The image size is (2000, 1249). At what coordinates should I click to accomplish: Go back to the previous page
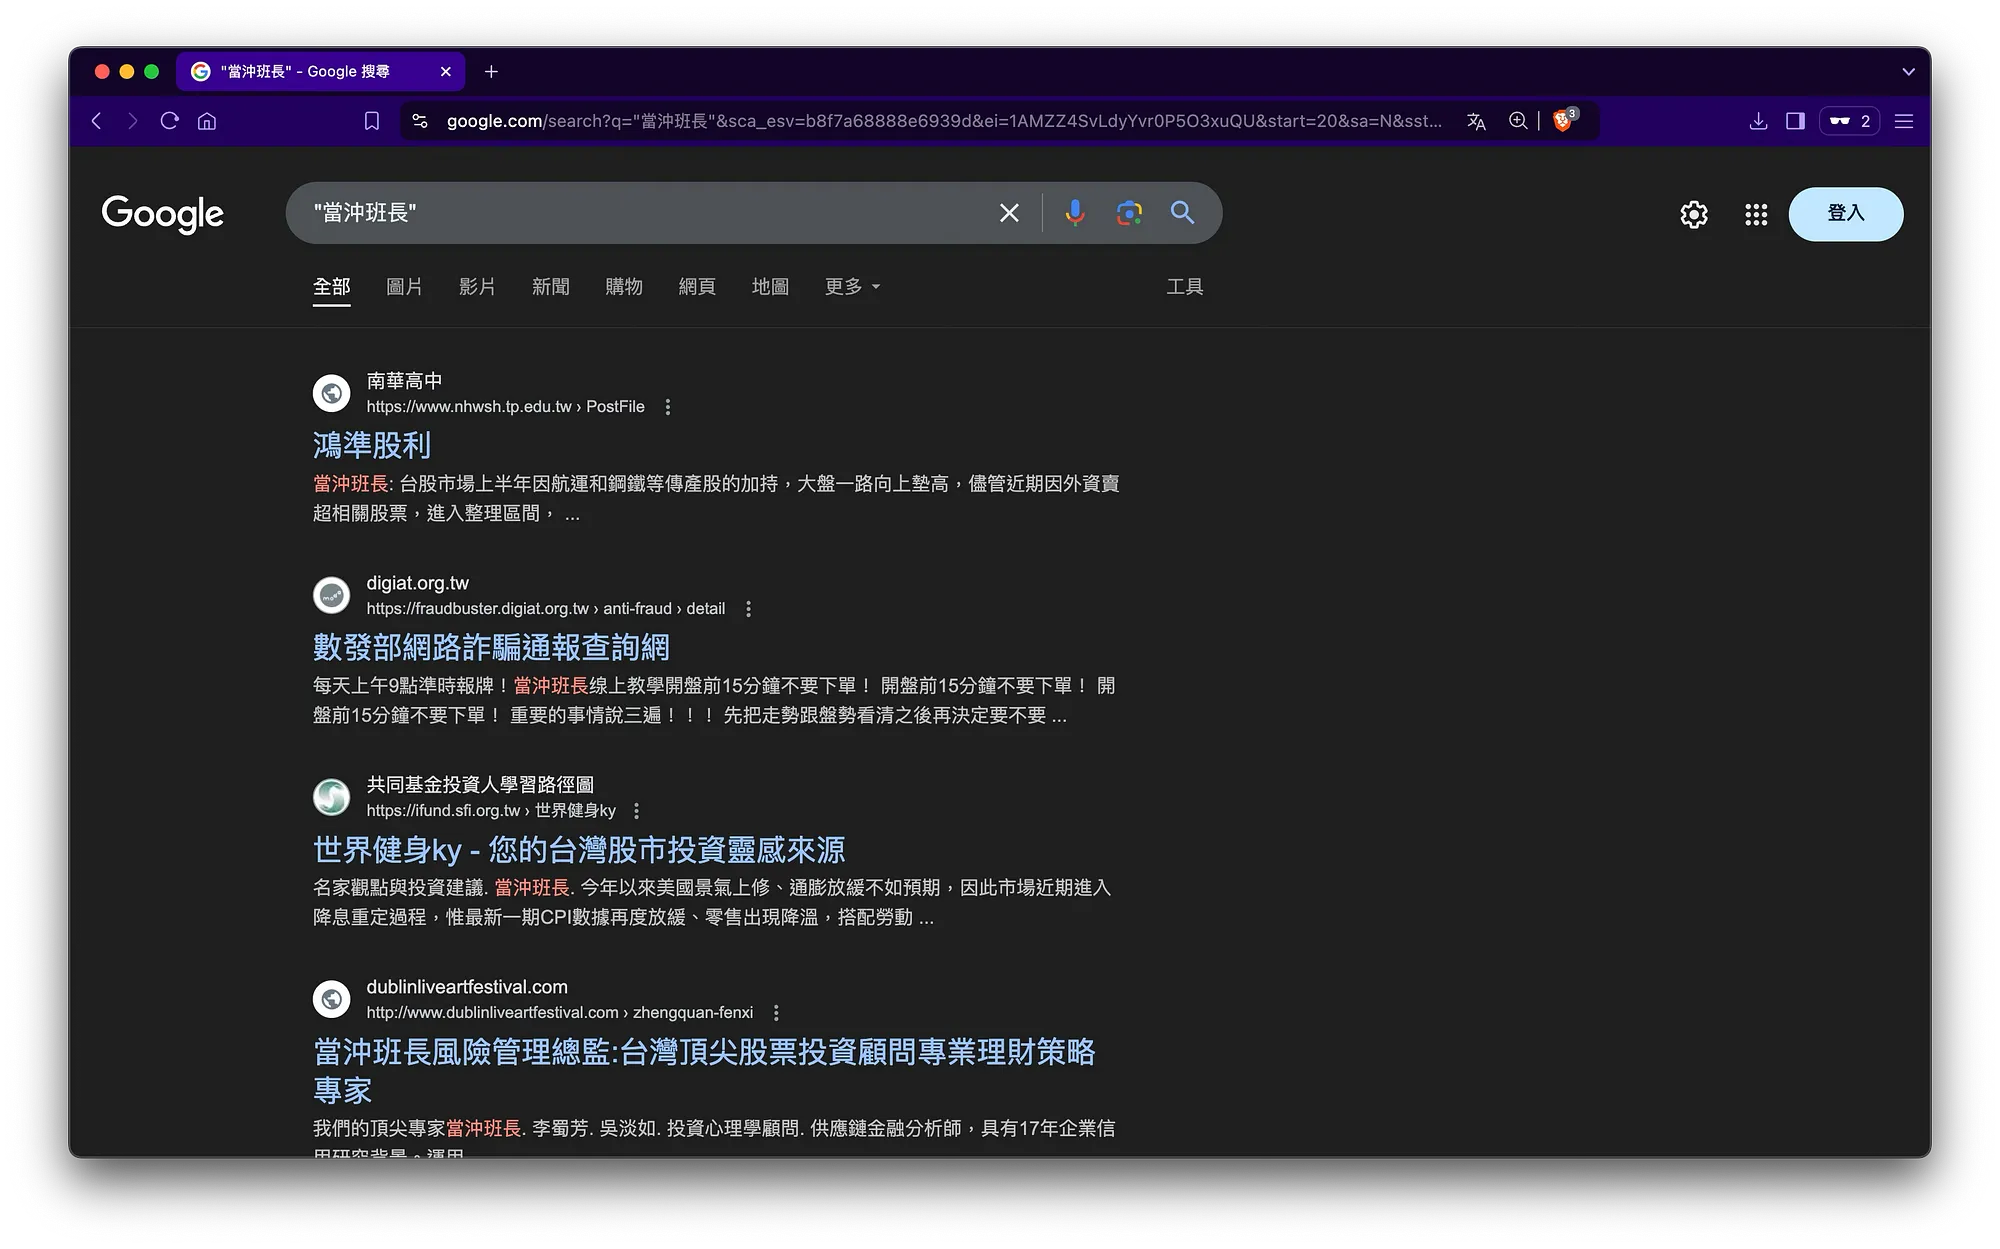(96, 121)
